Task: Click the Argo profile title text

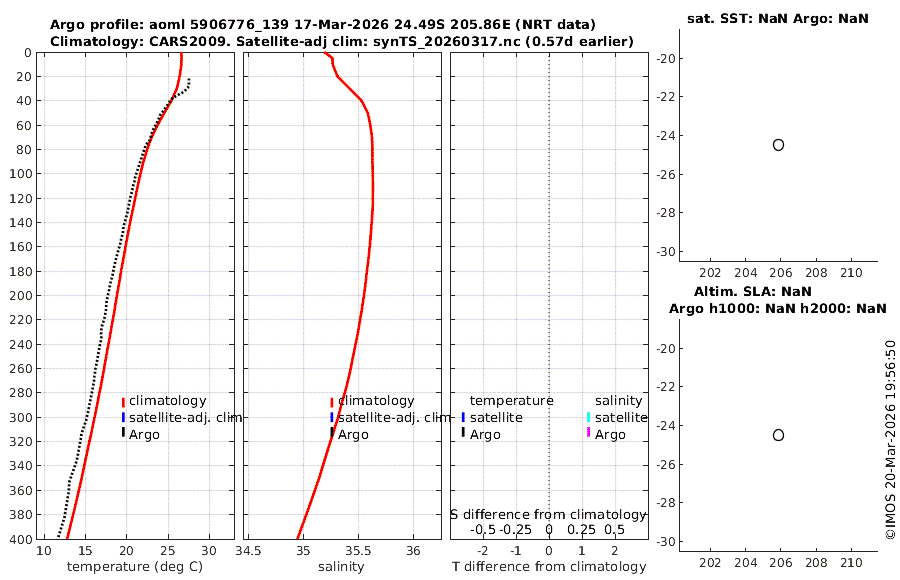Action: click(323, 25)
